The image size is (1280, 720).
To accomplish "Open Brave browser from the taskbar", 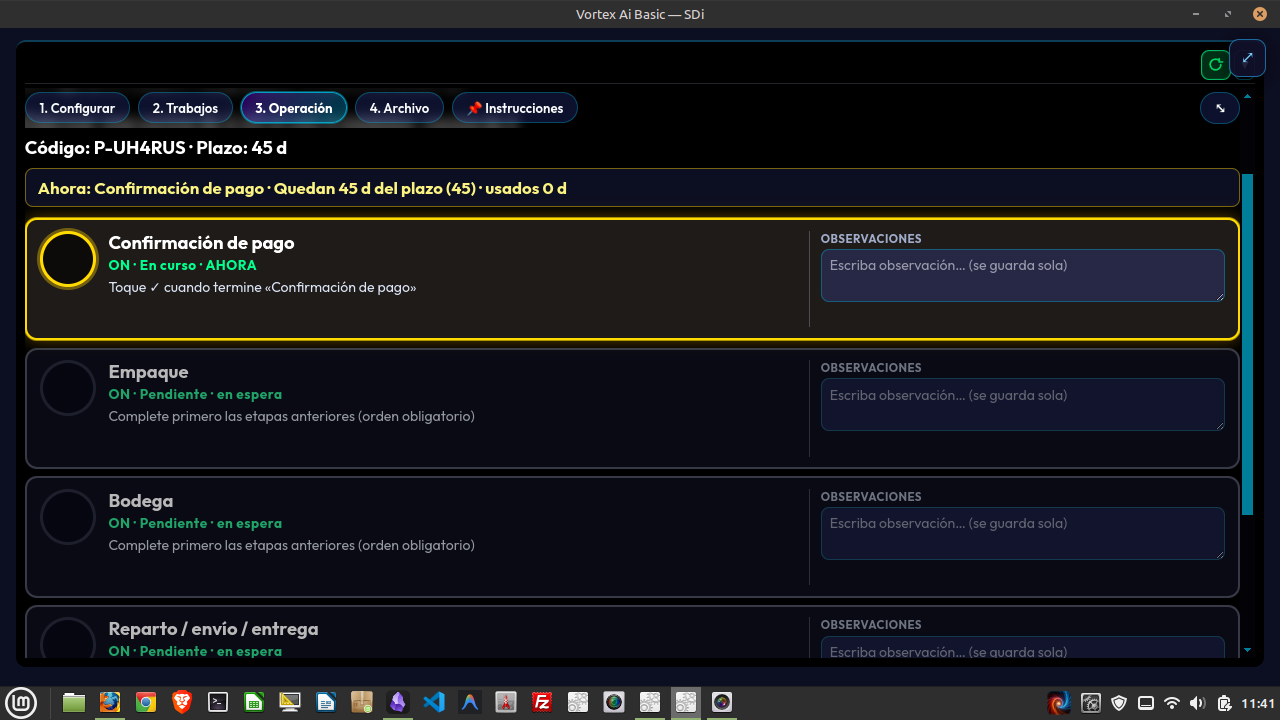I will [x=182, y=702].
